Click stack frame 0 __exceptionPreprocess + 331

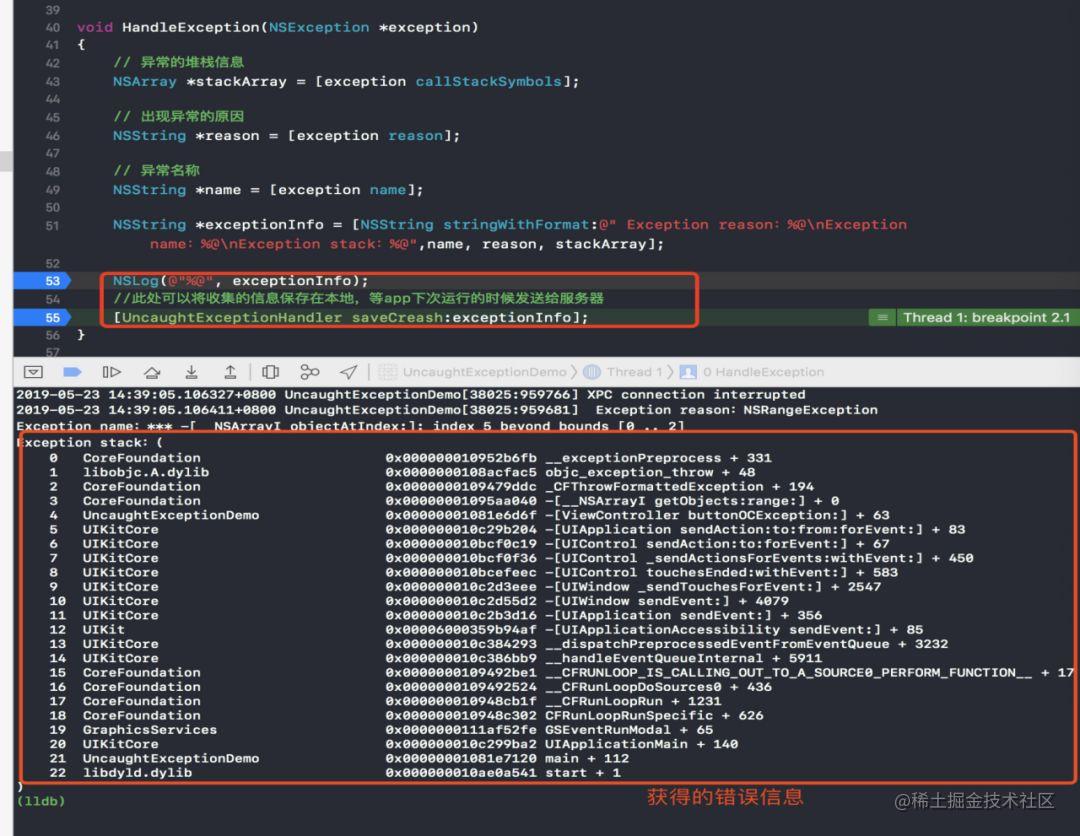[x=411, y=458]
